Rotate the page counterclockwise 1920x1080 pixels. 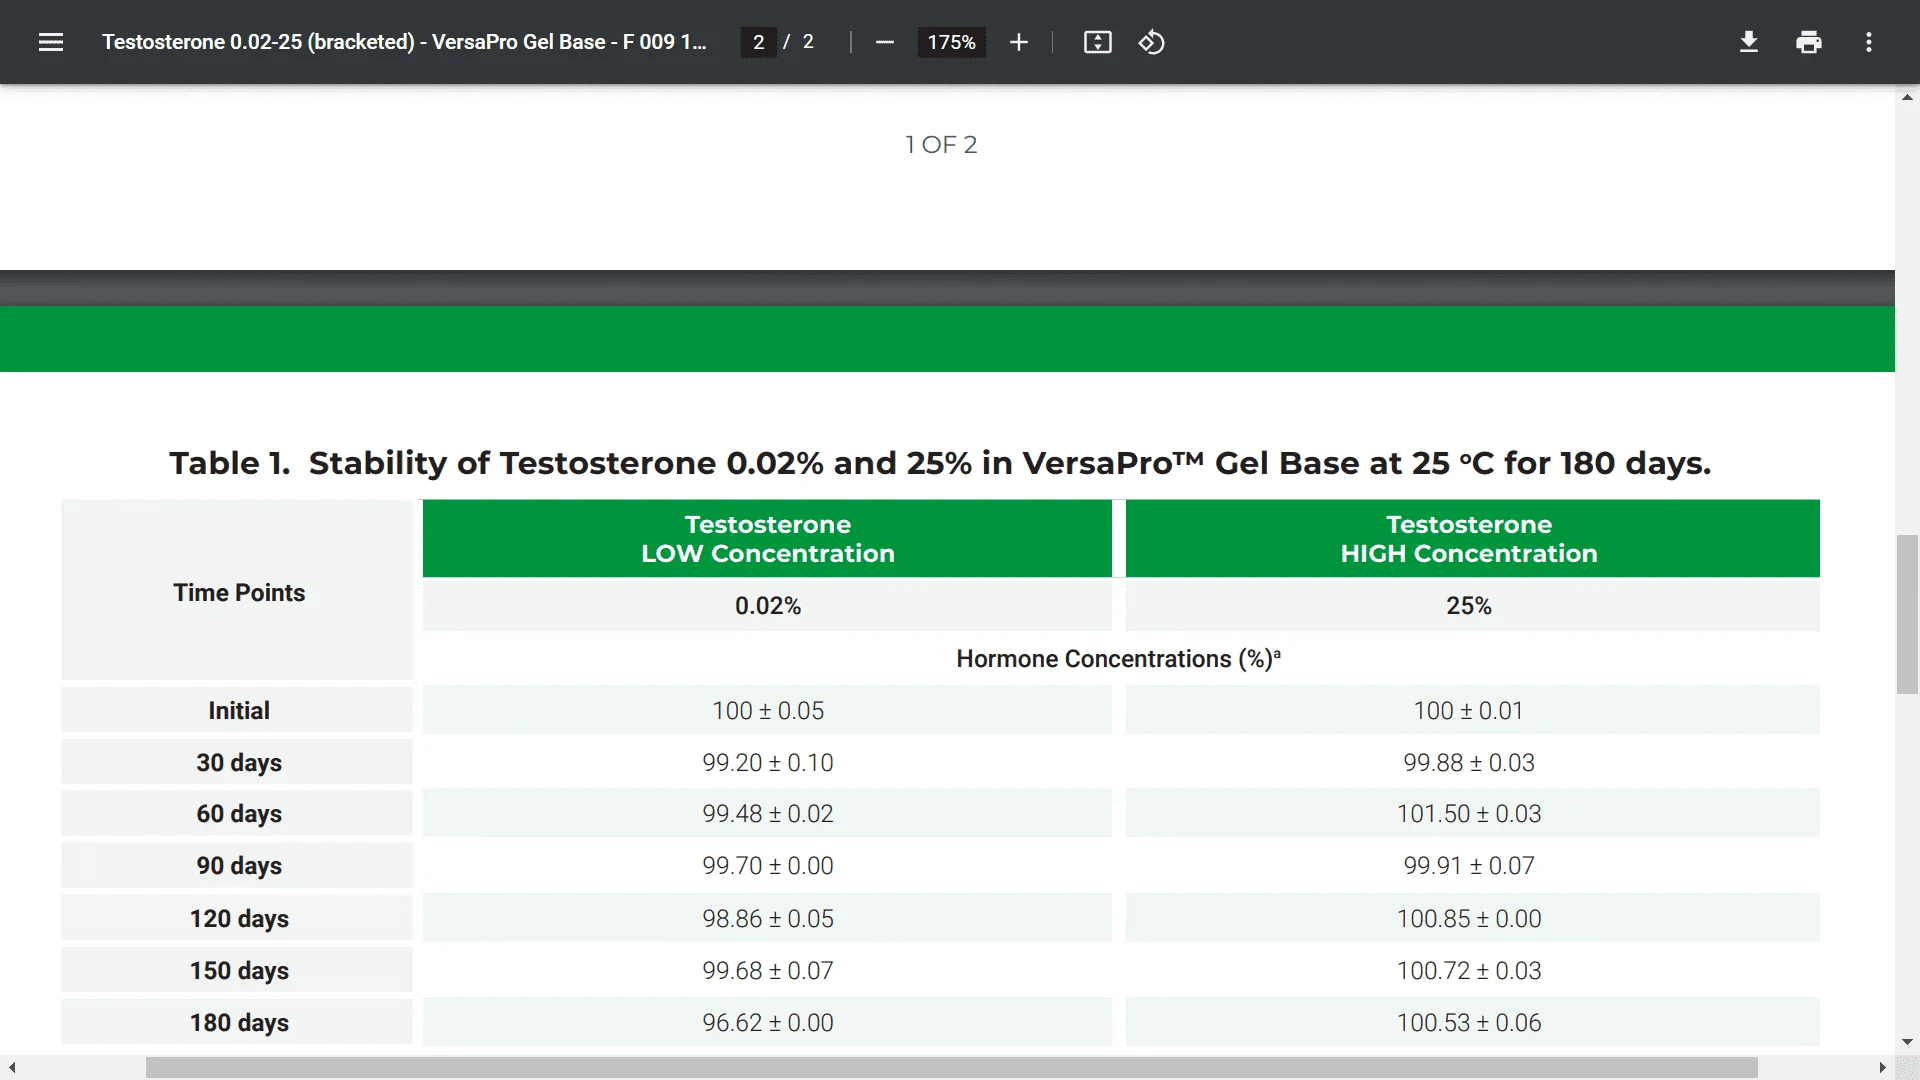click(1151, 42)
